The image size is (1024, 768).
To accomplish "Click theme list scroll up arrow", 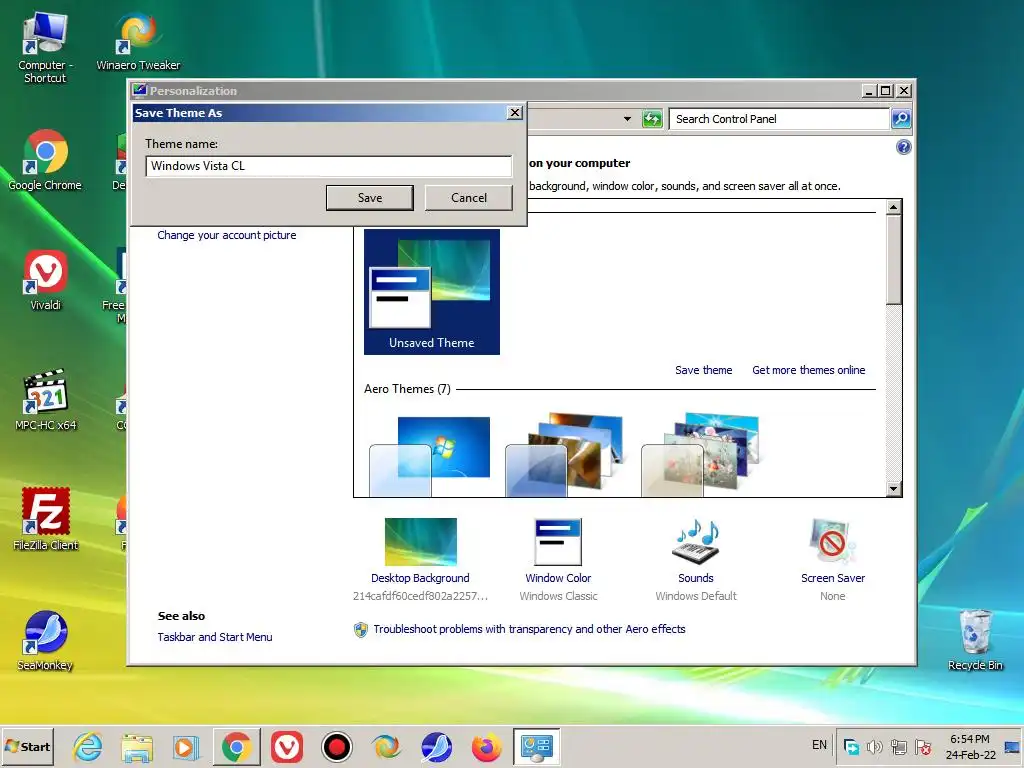I will pos(893,208).
